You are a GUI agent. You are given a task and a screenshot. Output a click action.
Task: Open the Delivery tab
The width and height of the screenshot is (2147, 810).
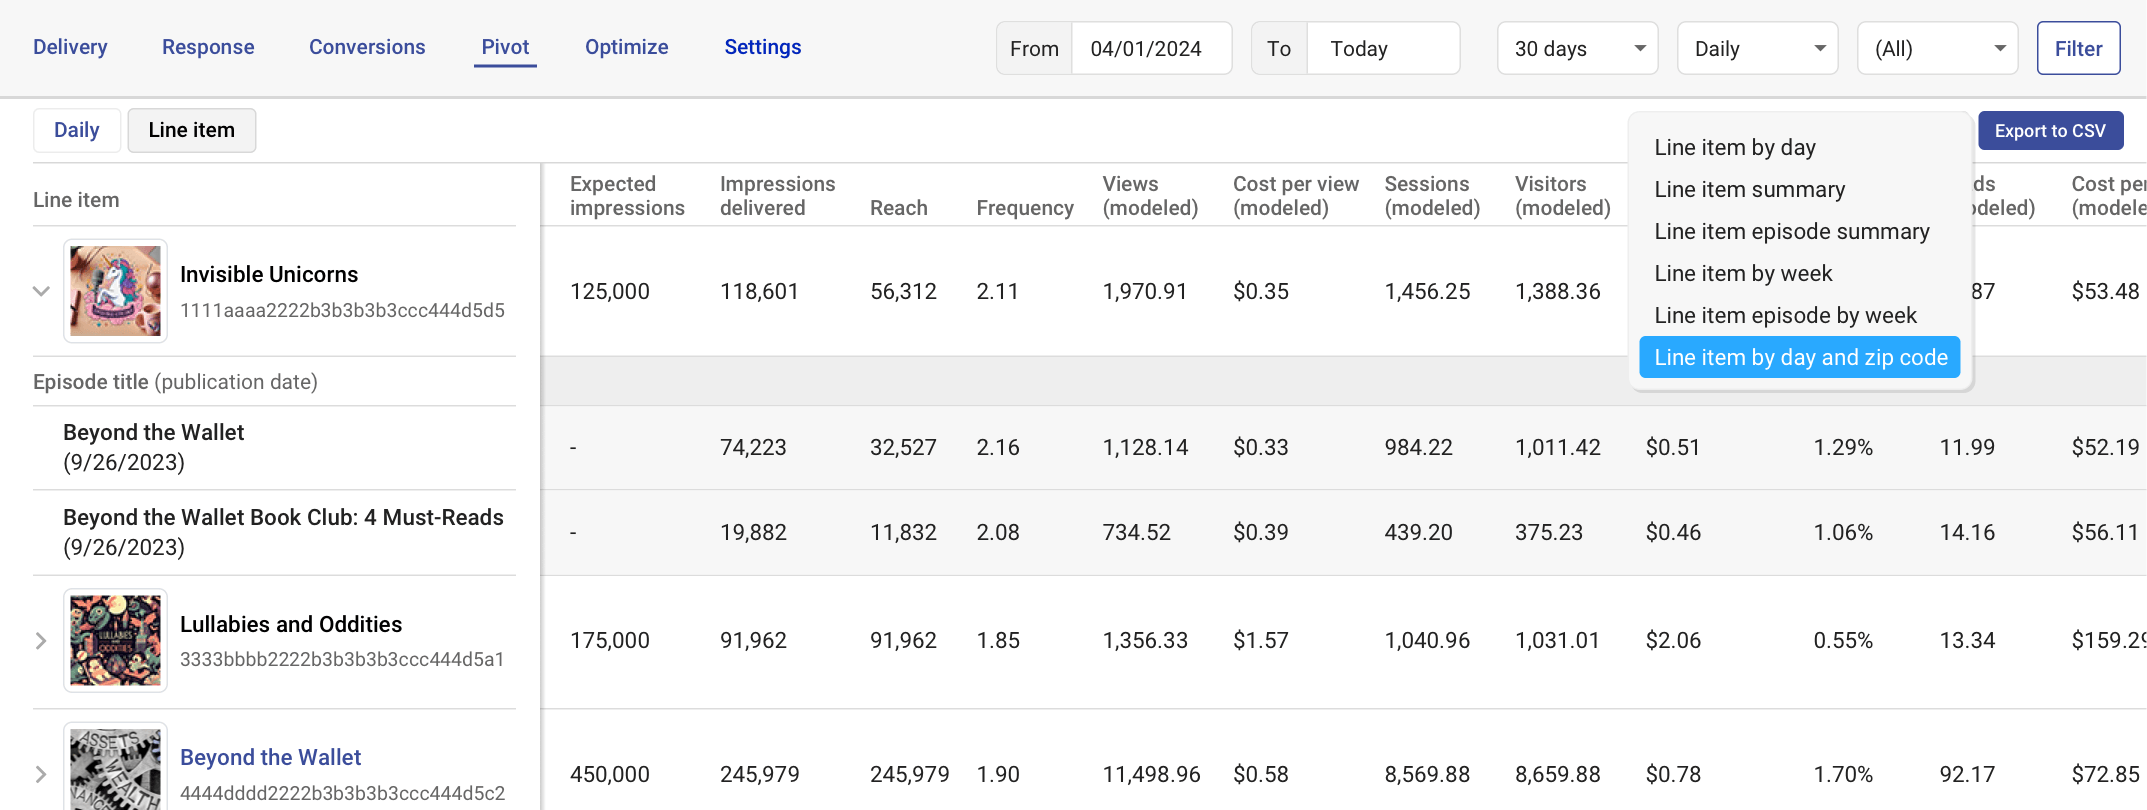(x=70, y=47)
